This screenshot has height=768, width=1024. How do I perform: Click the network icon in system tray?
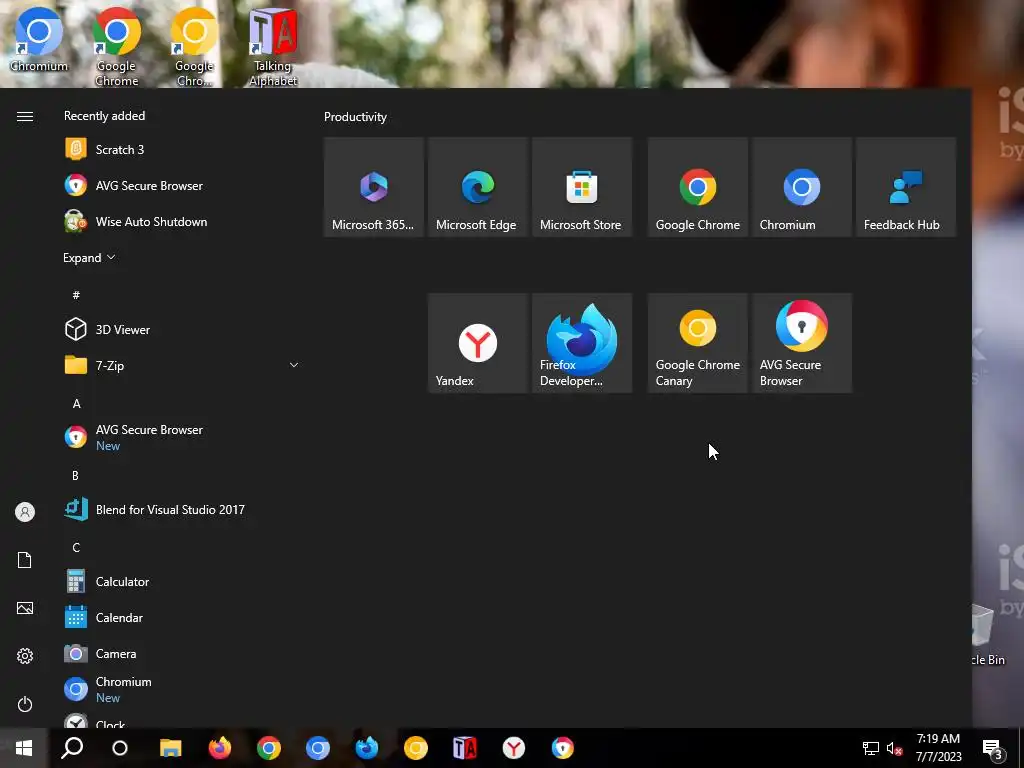[x=871, y=748]
